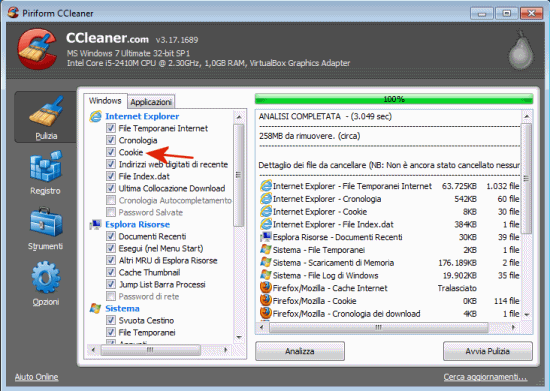Click the Internet Explorer category icon
Viewport: 550px width, 391px height.
[95, 116]
